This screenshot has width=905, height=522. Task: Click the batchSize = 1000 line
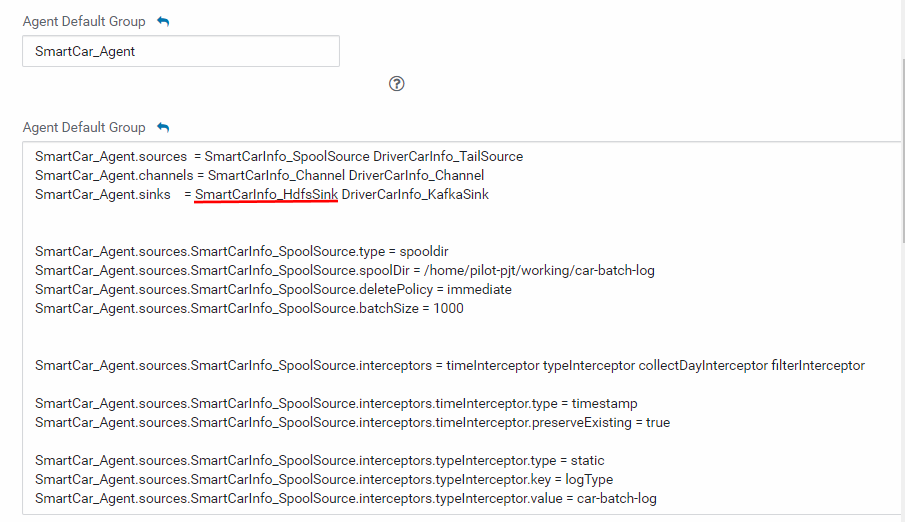click(x=249, y=309)
